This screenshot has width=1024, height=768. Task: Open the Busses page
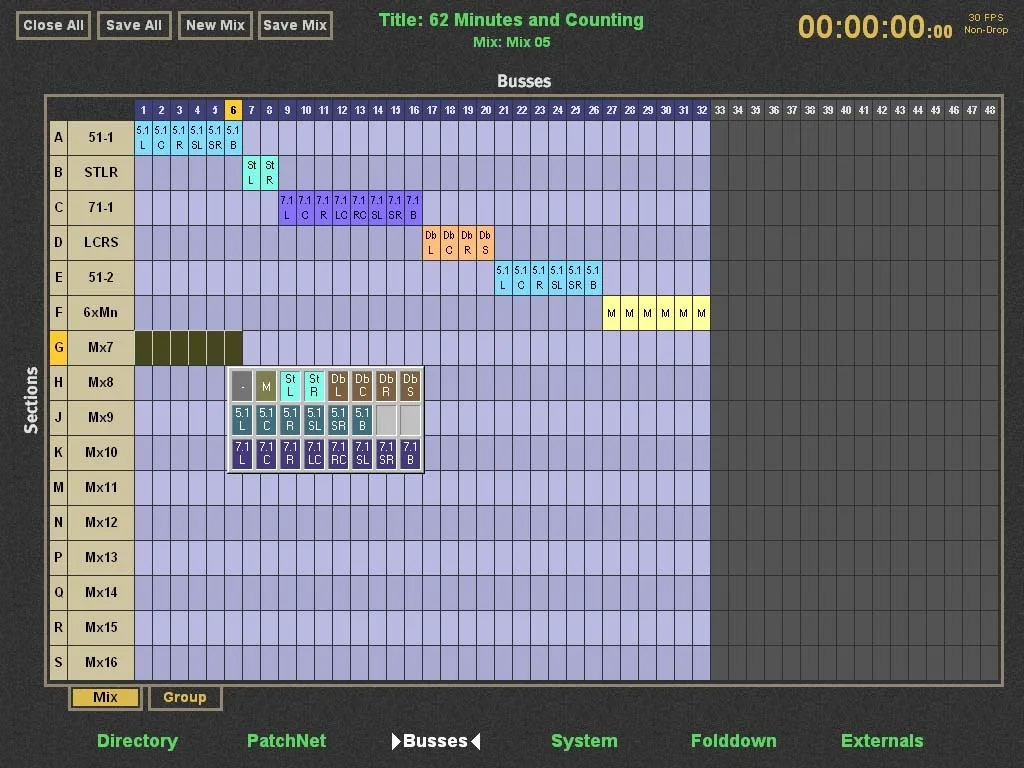[x=436, y=741]
